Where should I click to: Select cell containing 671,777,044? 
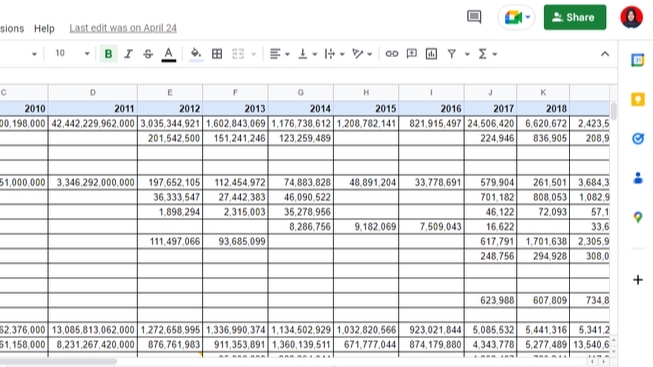tap(366, 345)
